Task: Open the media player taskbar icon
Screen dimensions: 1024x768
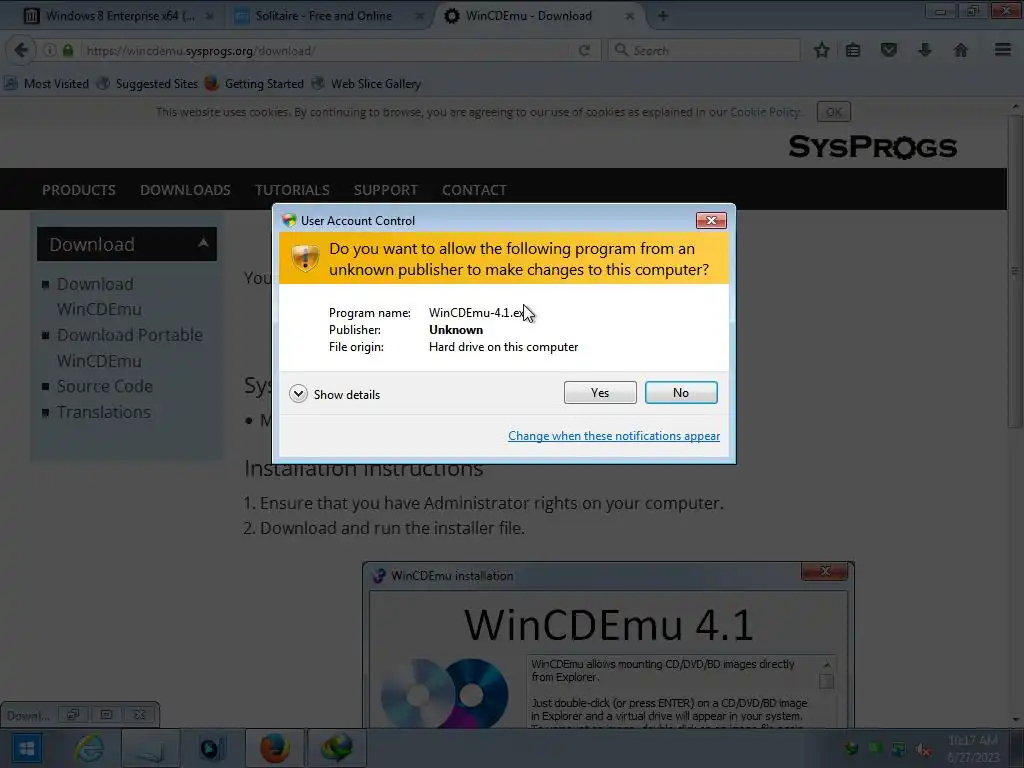Action: point(211,748)
